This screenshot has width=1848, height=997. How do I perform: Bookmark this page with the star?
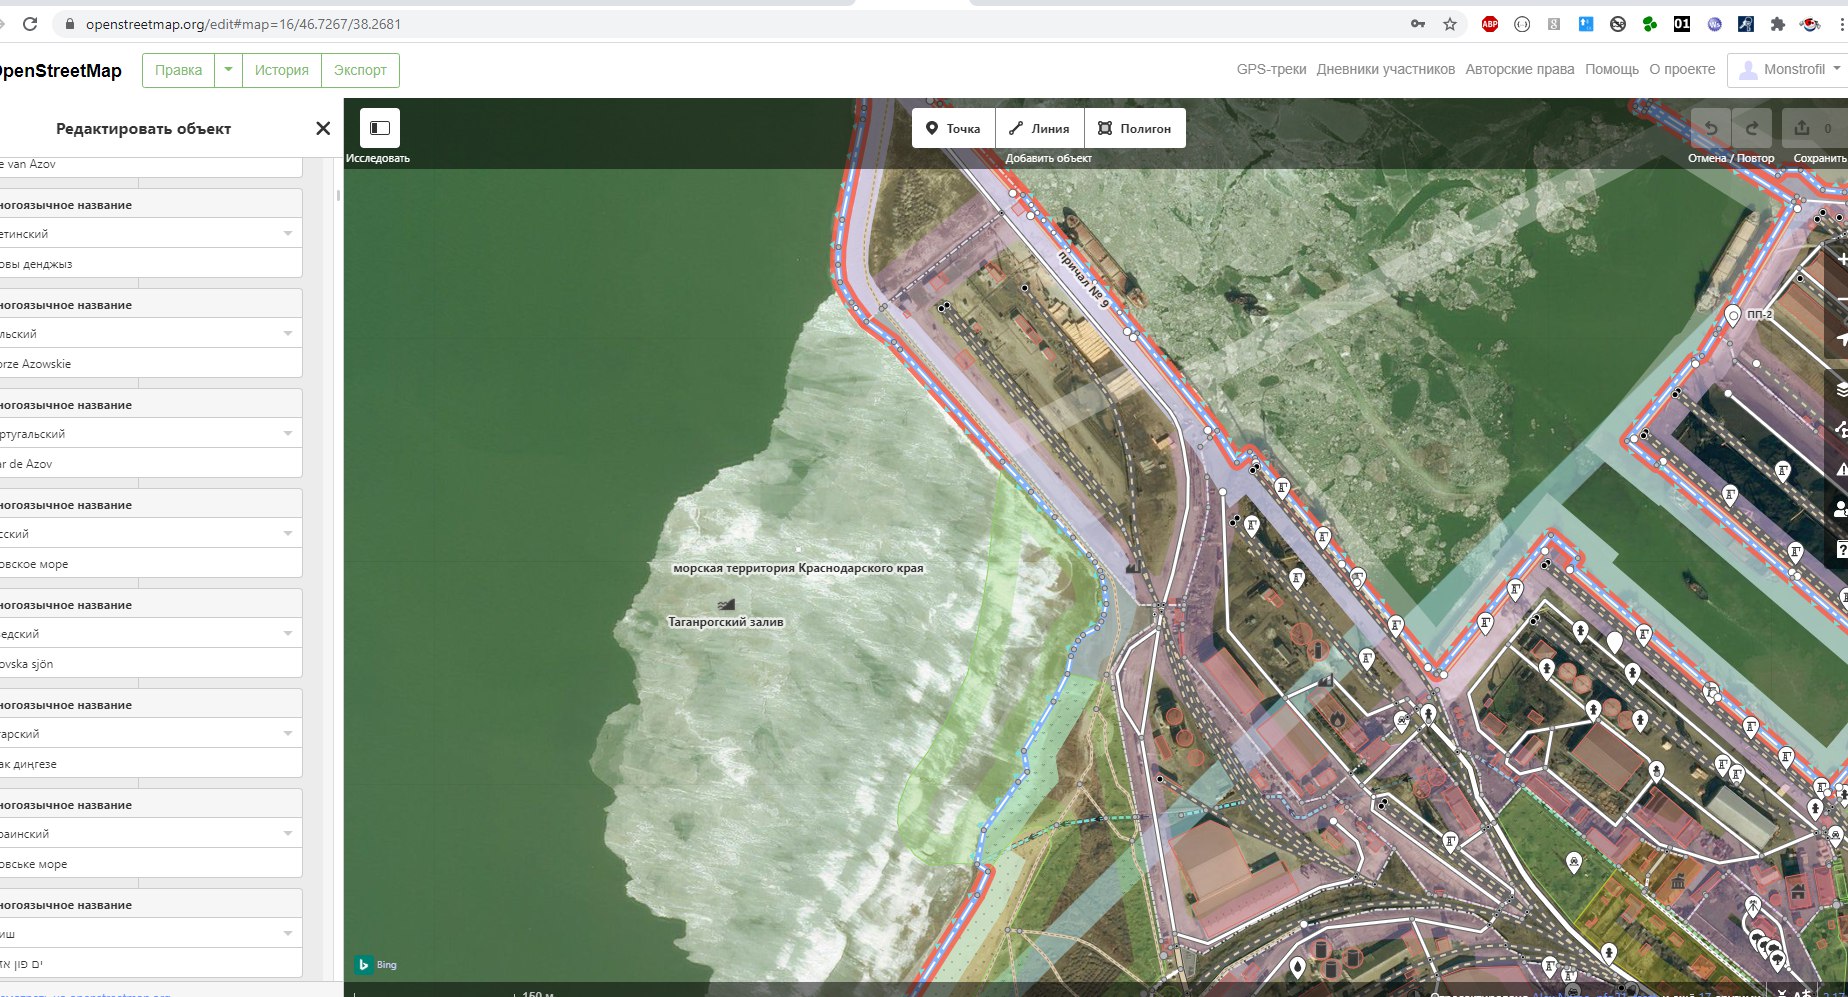pos(1450,24)
